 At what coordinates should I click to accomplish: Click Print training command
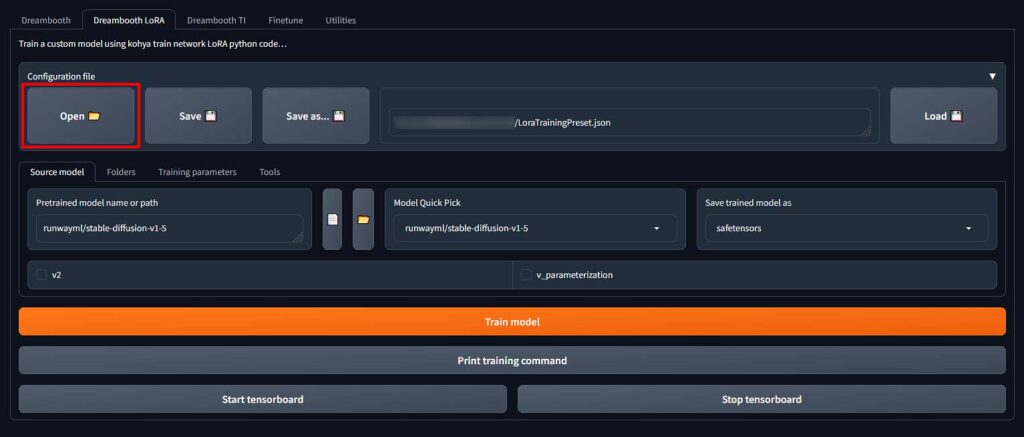512,361
